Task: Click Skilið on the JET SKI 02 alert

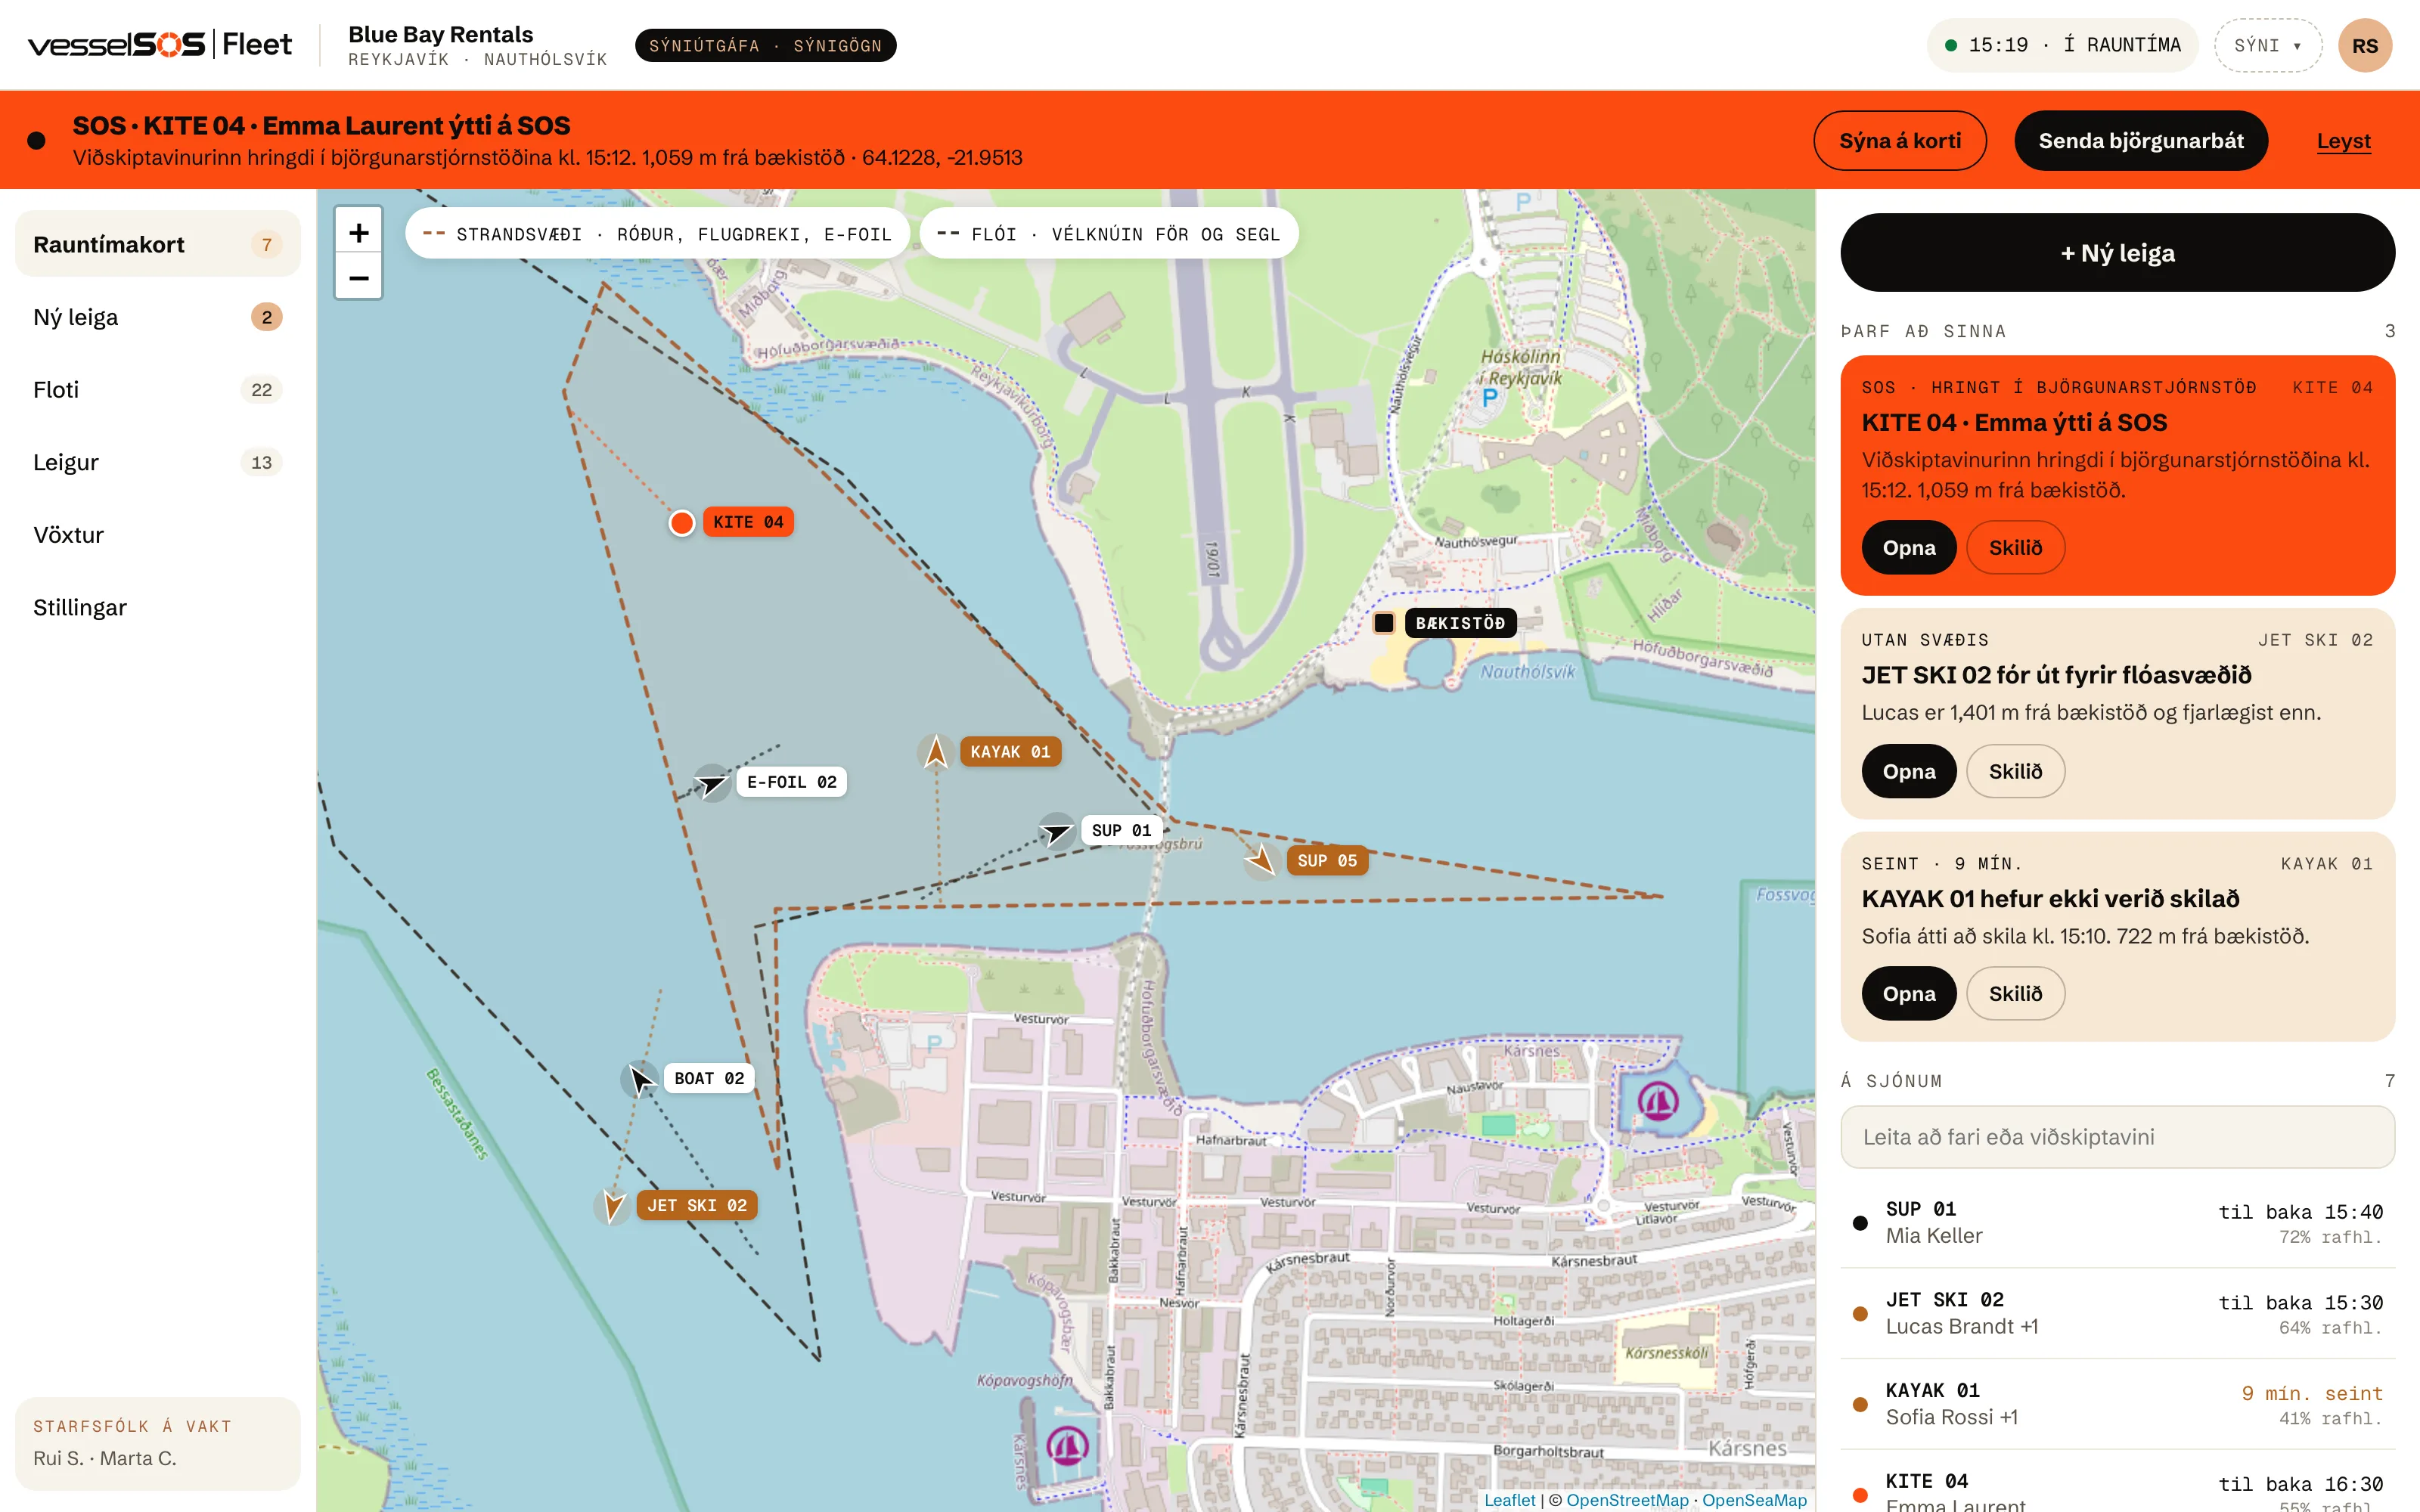Action: tap(2015, 771)
